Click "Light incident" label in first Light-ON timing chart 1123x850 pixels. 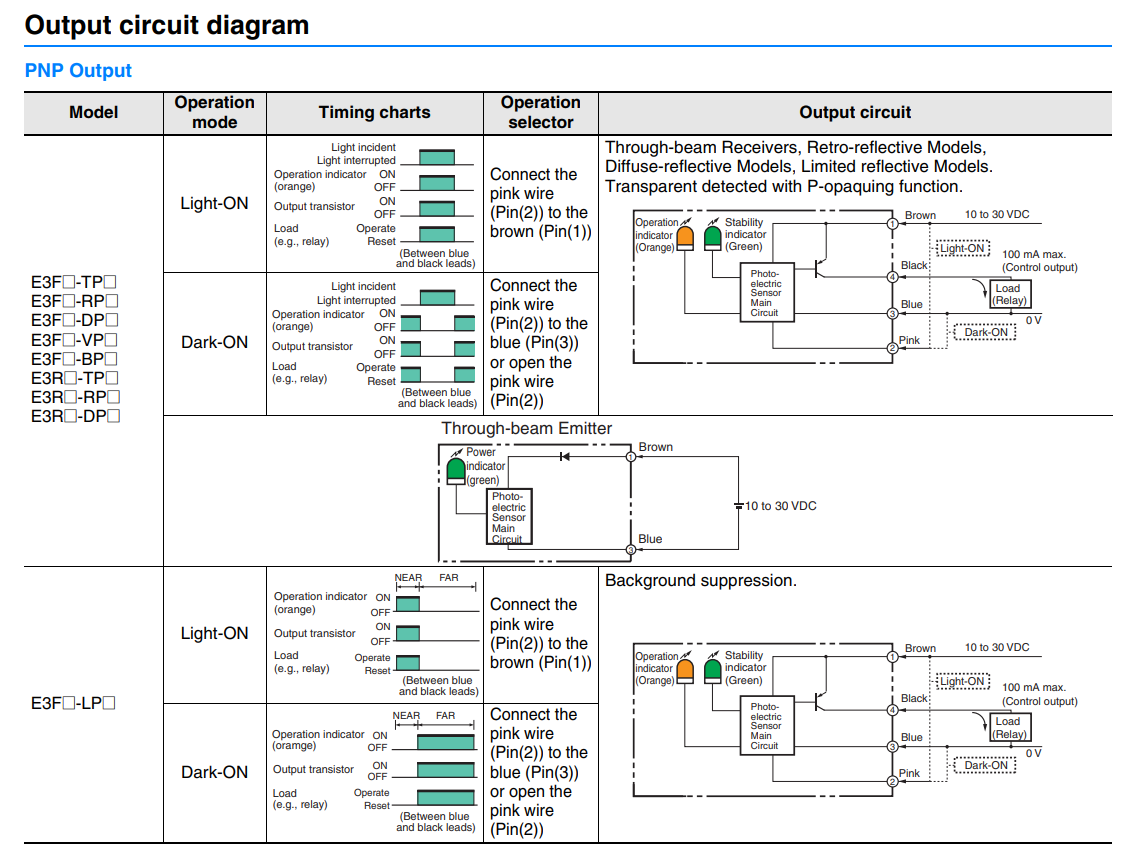363,147
